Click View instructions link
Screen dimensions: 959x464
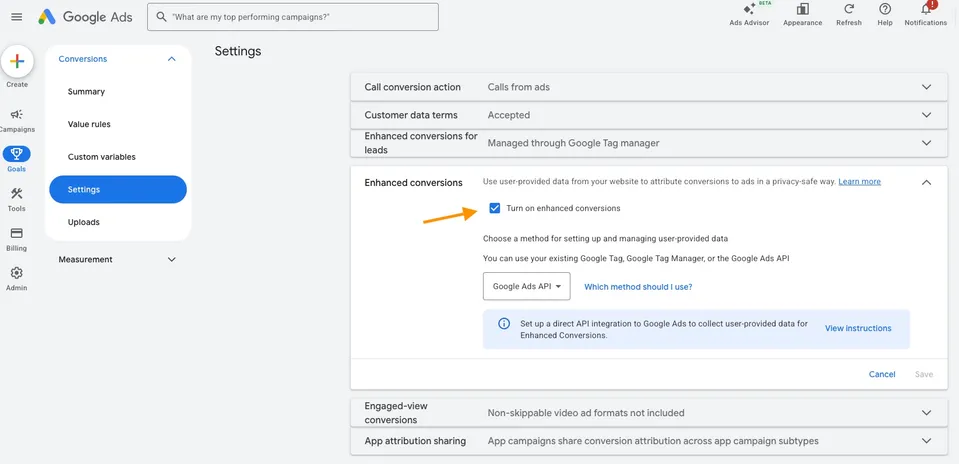point(858,328)
